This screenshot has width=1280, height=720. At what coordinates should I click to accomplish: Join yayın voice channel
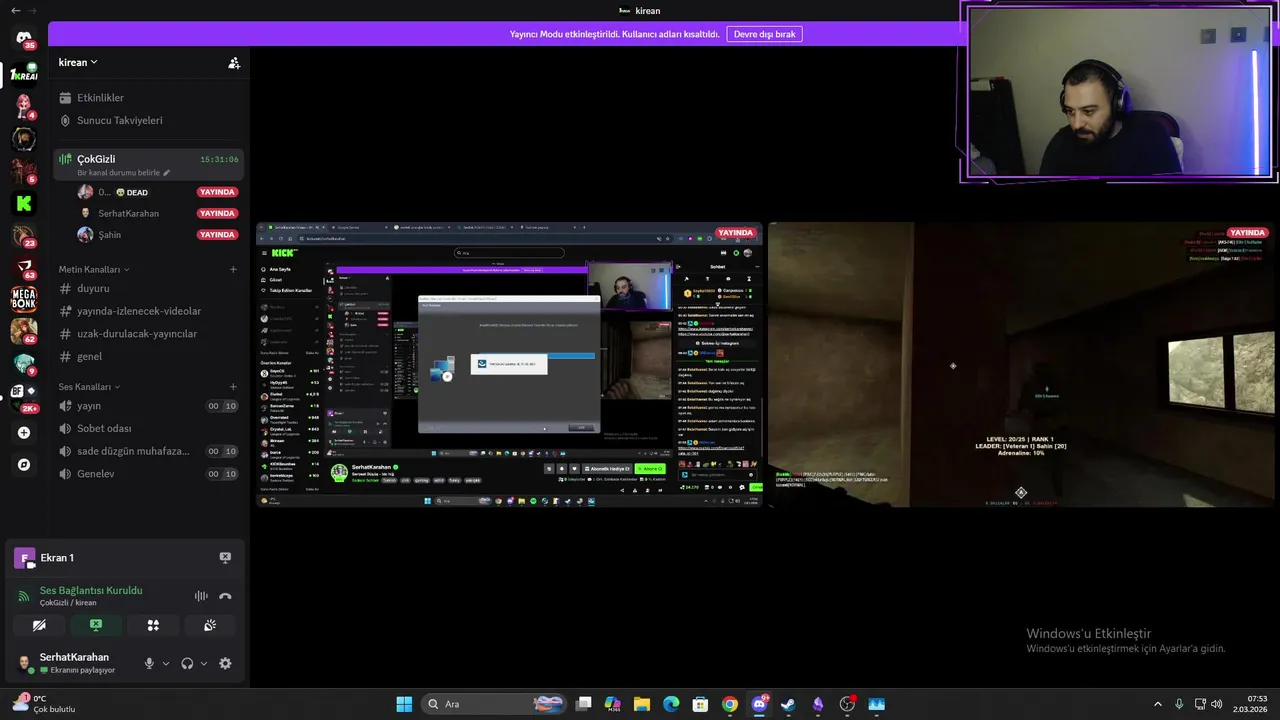coord(148,406)
